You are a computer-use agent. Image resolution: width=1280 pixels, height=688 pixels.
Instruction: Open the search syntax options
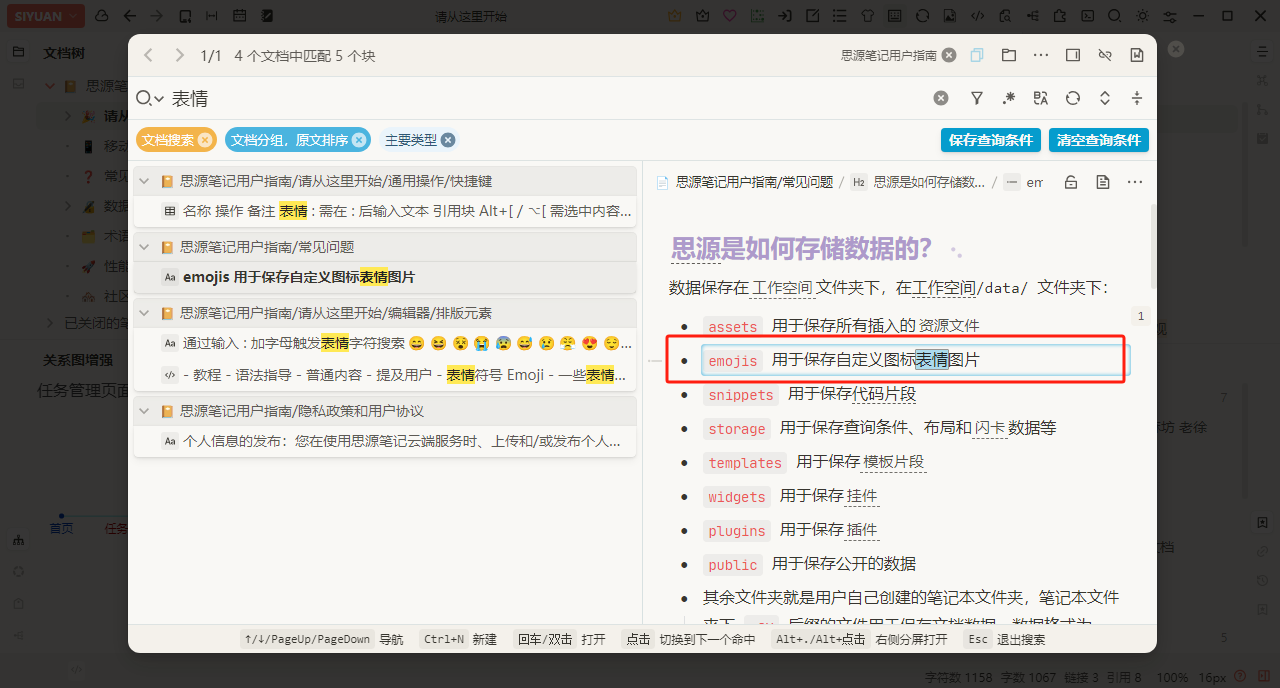1009,98
